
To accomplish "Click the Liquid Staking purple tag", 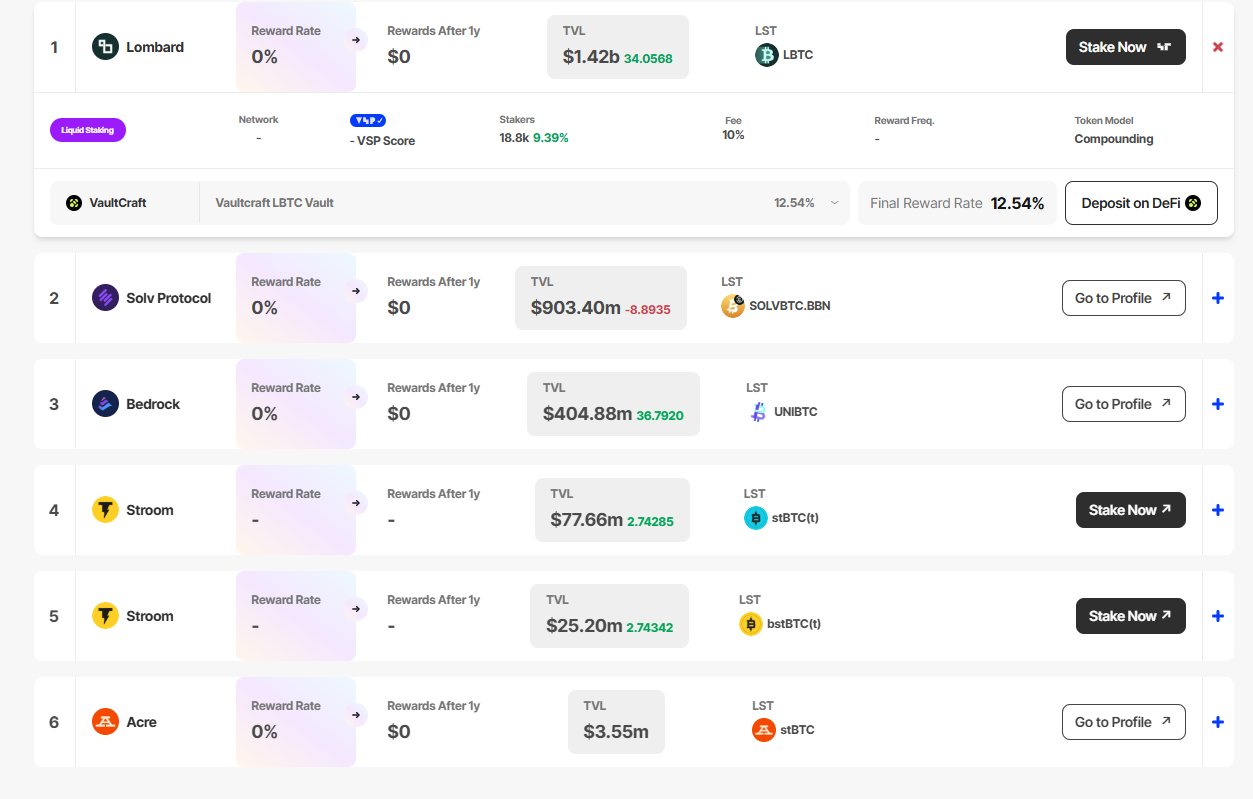I will (88, 130).
